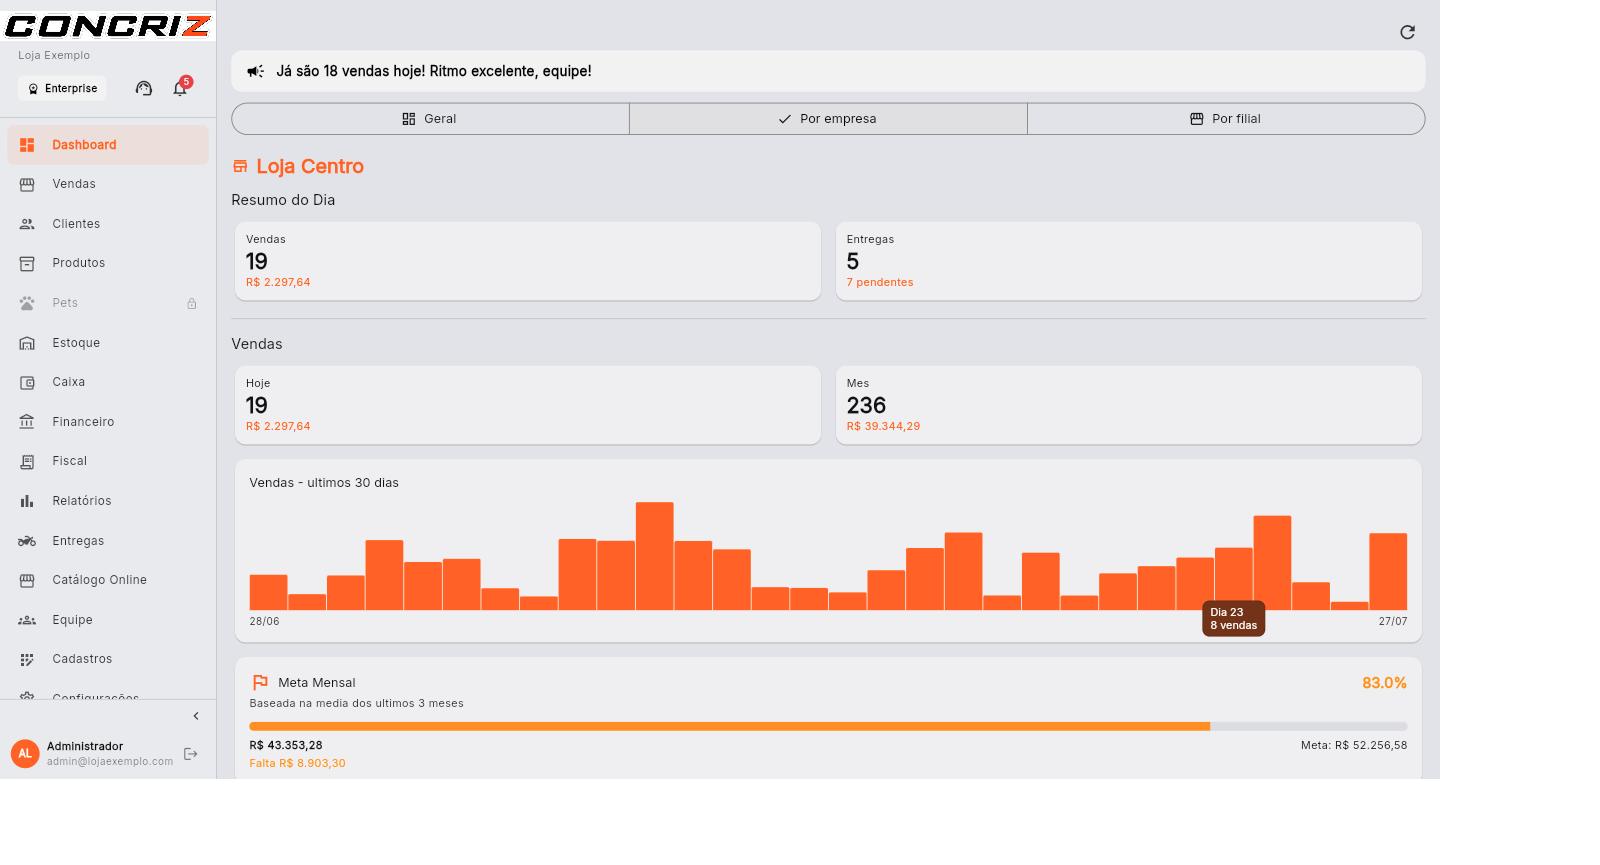
Task: Click the Entregas count 5
Action: tap(853, 261)
